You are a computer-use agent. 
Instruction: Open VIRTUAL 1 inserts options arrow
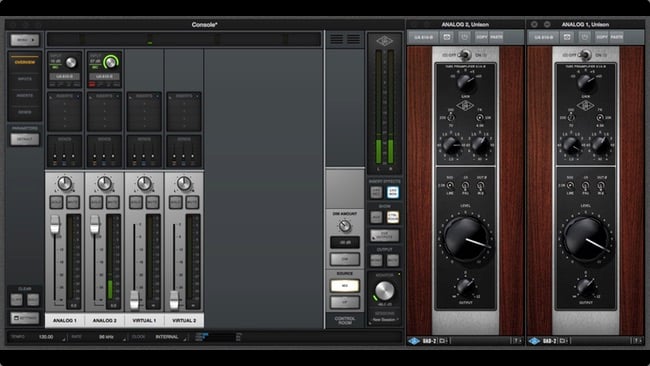tap(157, 96)
